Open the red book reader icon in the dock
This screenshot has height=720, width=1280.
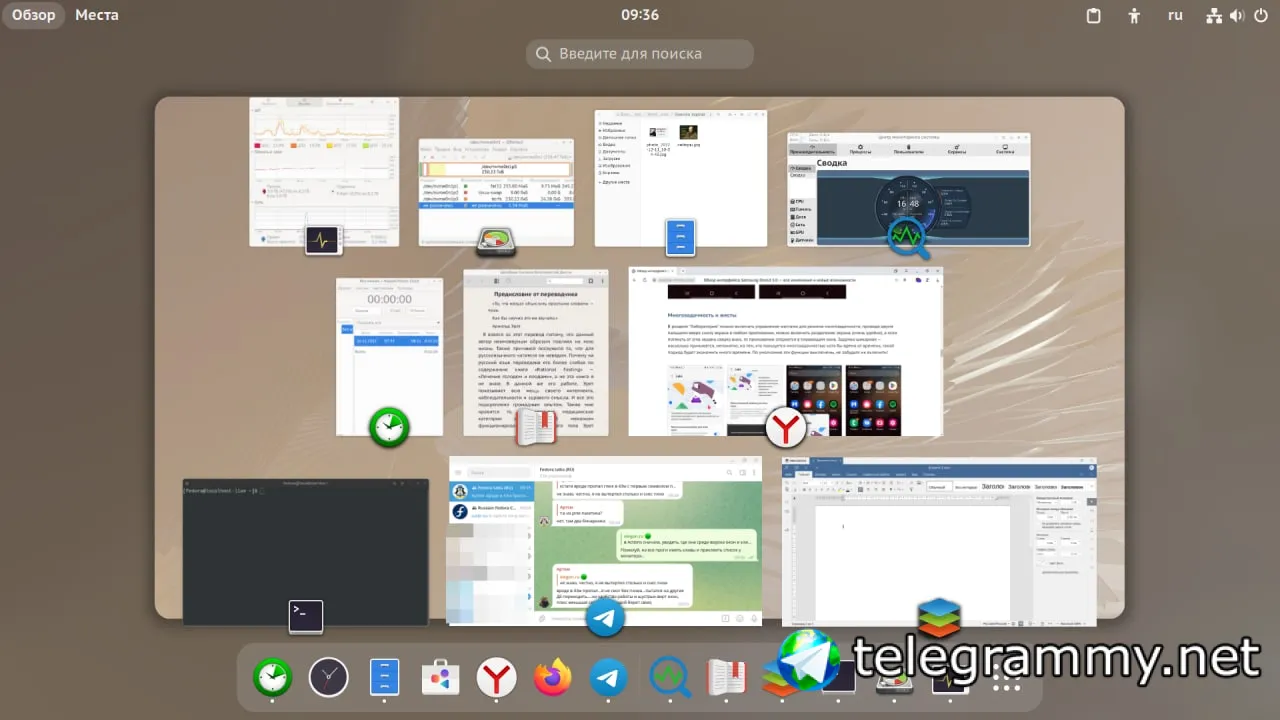click(x=727, y=678)
